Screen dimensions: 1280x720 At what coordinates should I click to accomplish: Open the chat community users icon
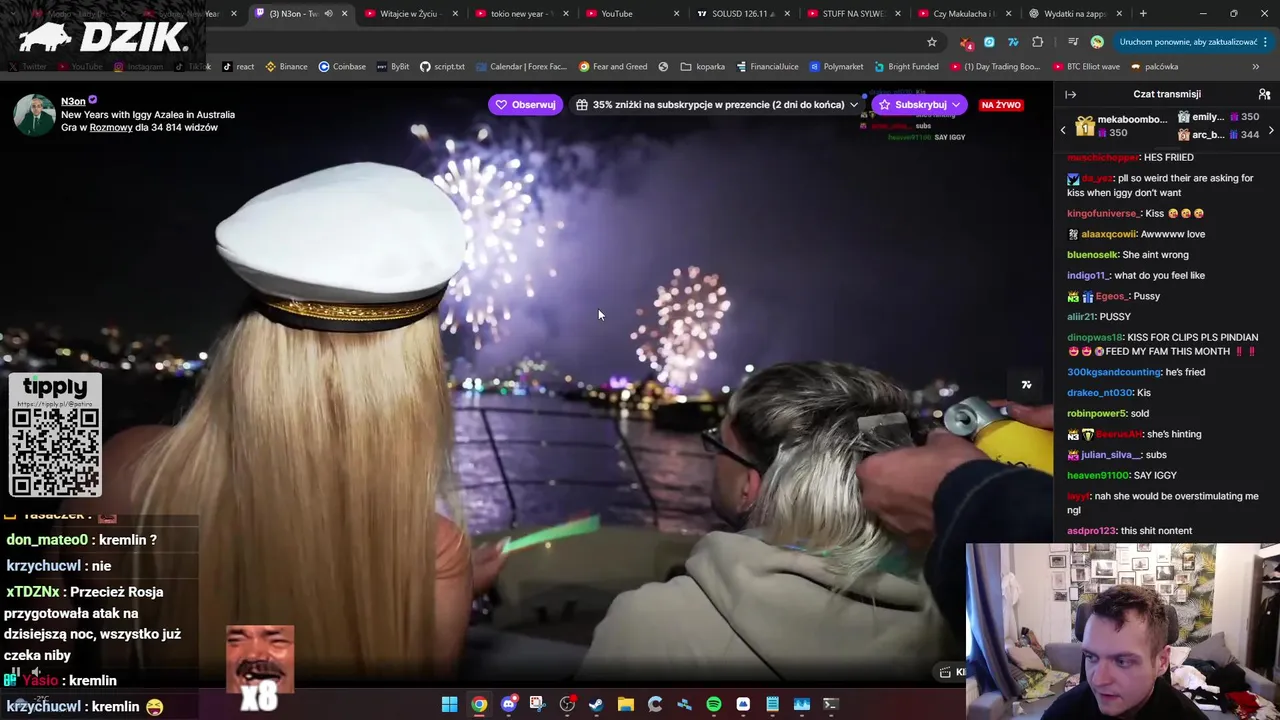[1264, 94]
